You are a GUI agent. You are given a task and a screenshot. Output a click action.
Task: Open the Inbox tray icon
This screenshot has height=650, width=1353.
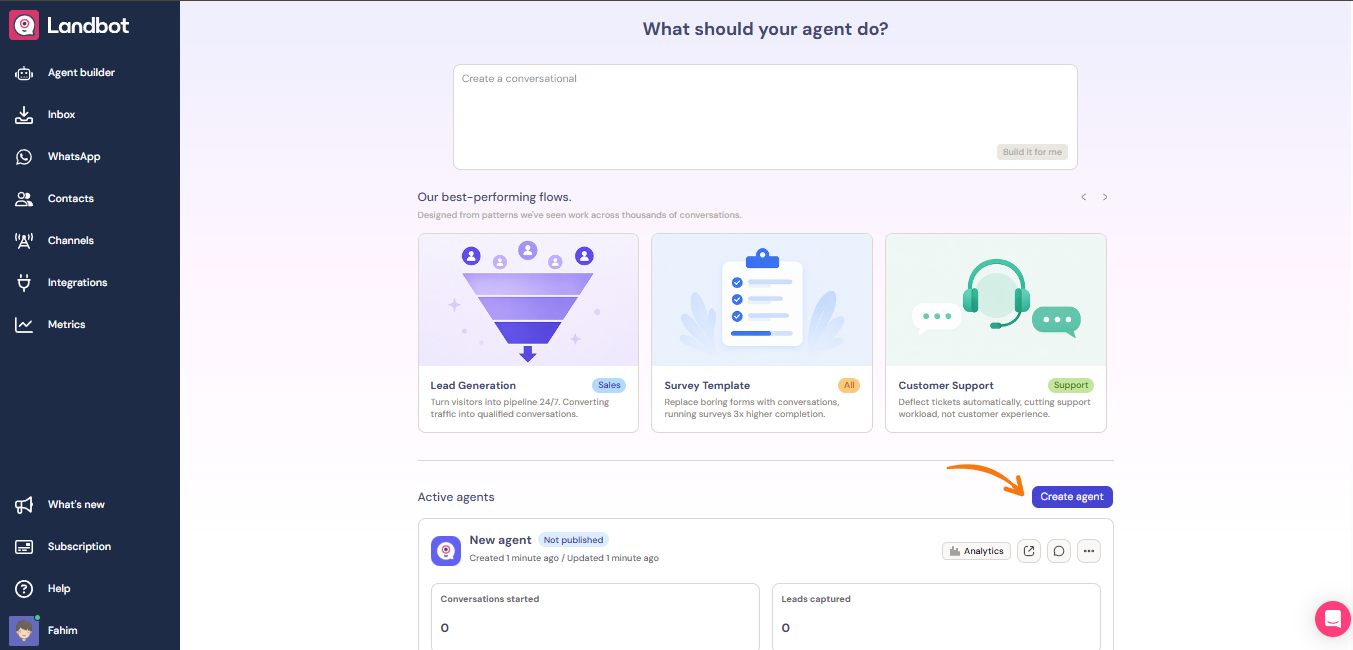click(24, 115)
